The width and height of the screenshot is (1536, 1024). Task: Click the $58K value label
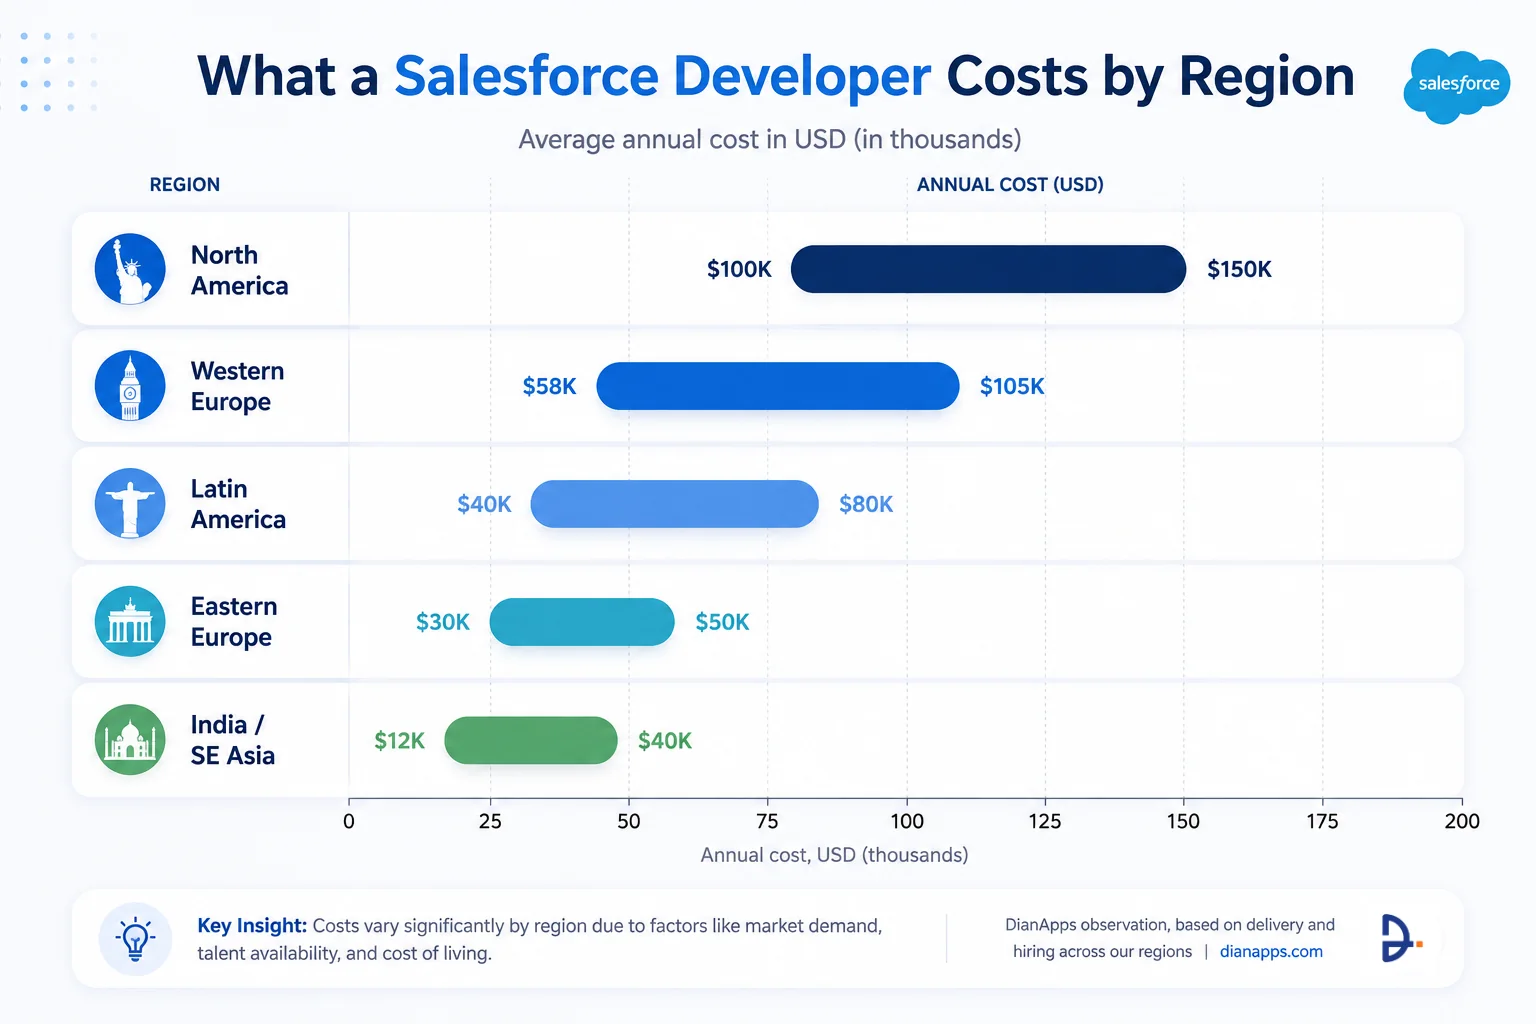pos(549,386)
